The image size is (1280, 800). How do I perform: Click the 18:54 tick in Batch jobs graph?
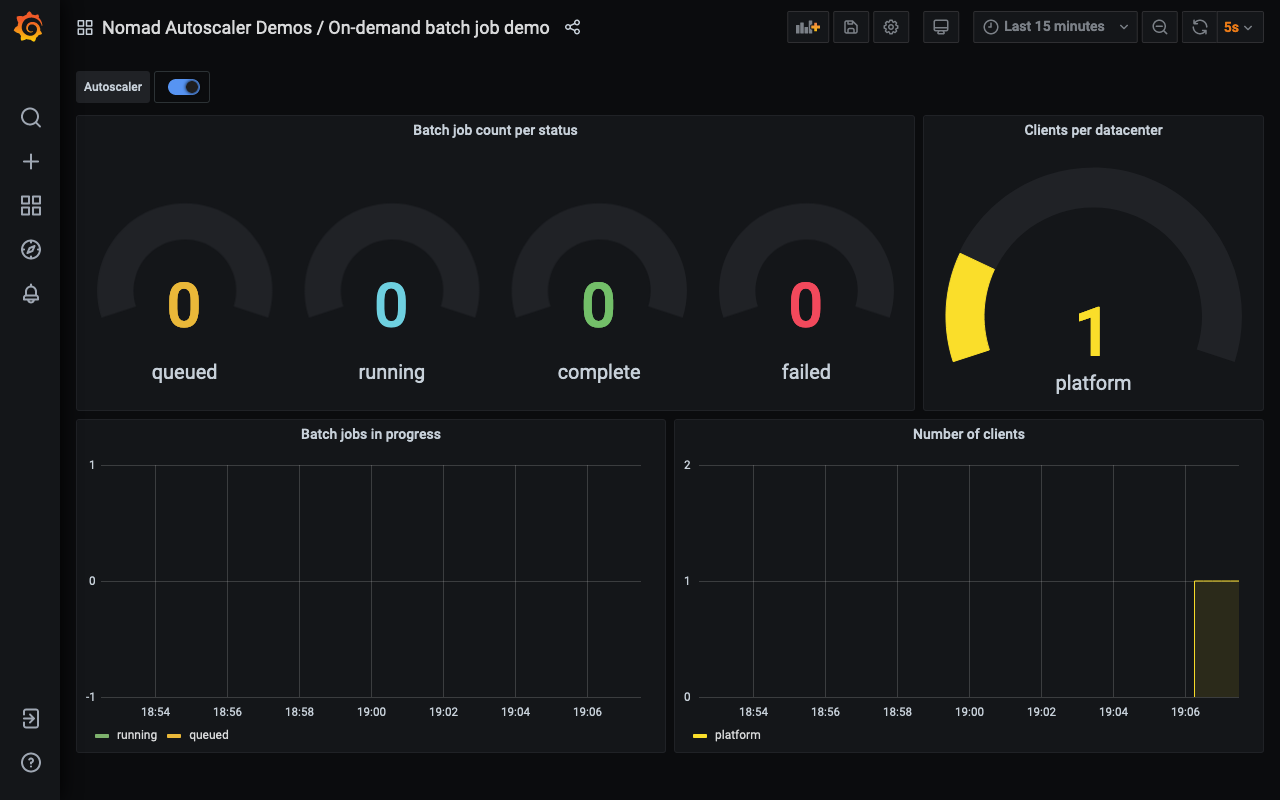(155, 712)
